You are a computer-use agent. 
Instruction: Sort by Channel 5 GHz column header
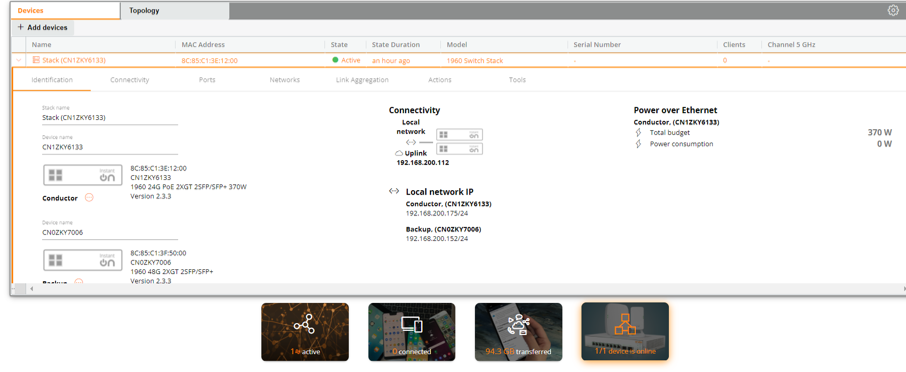791,44
